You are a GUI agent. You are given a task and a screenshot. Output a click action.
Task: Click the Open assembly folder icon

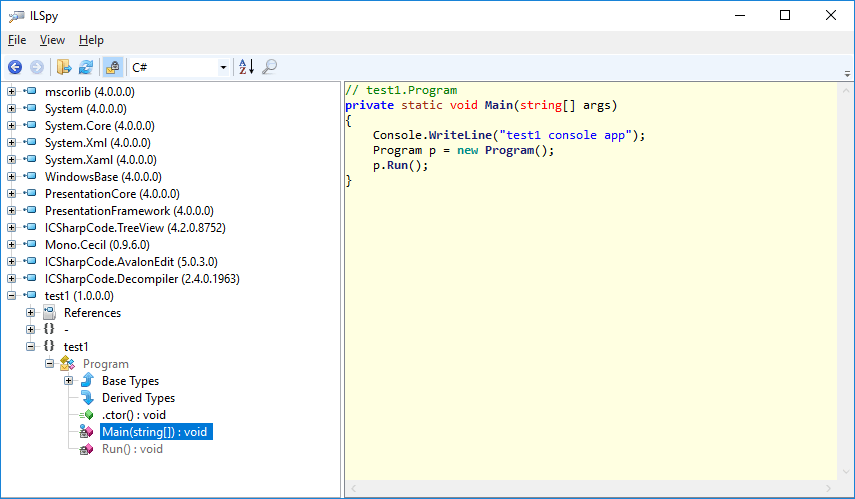(64, 67)
